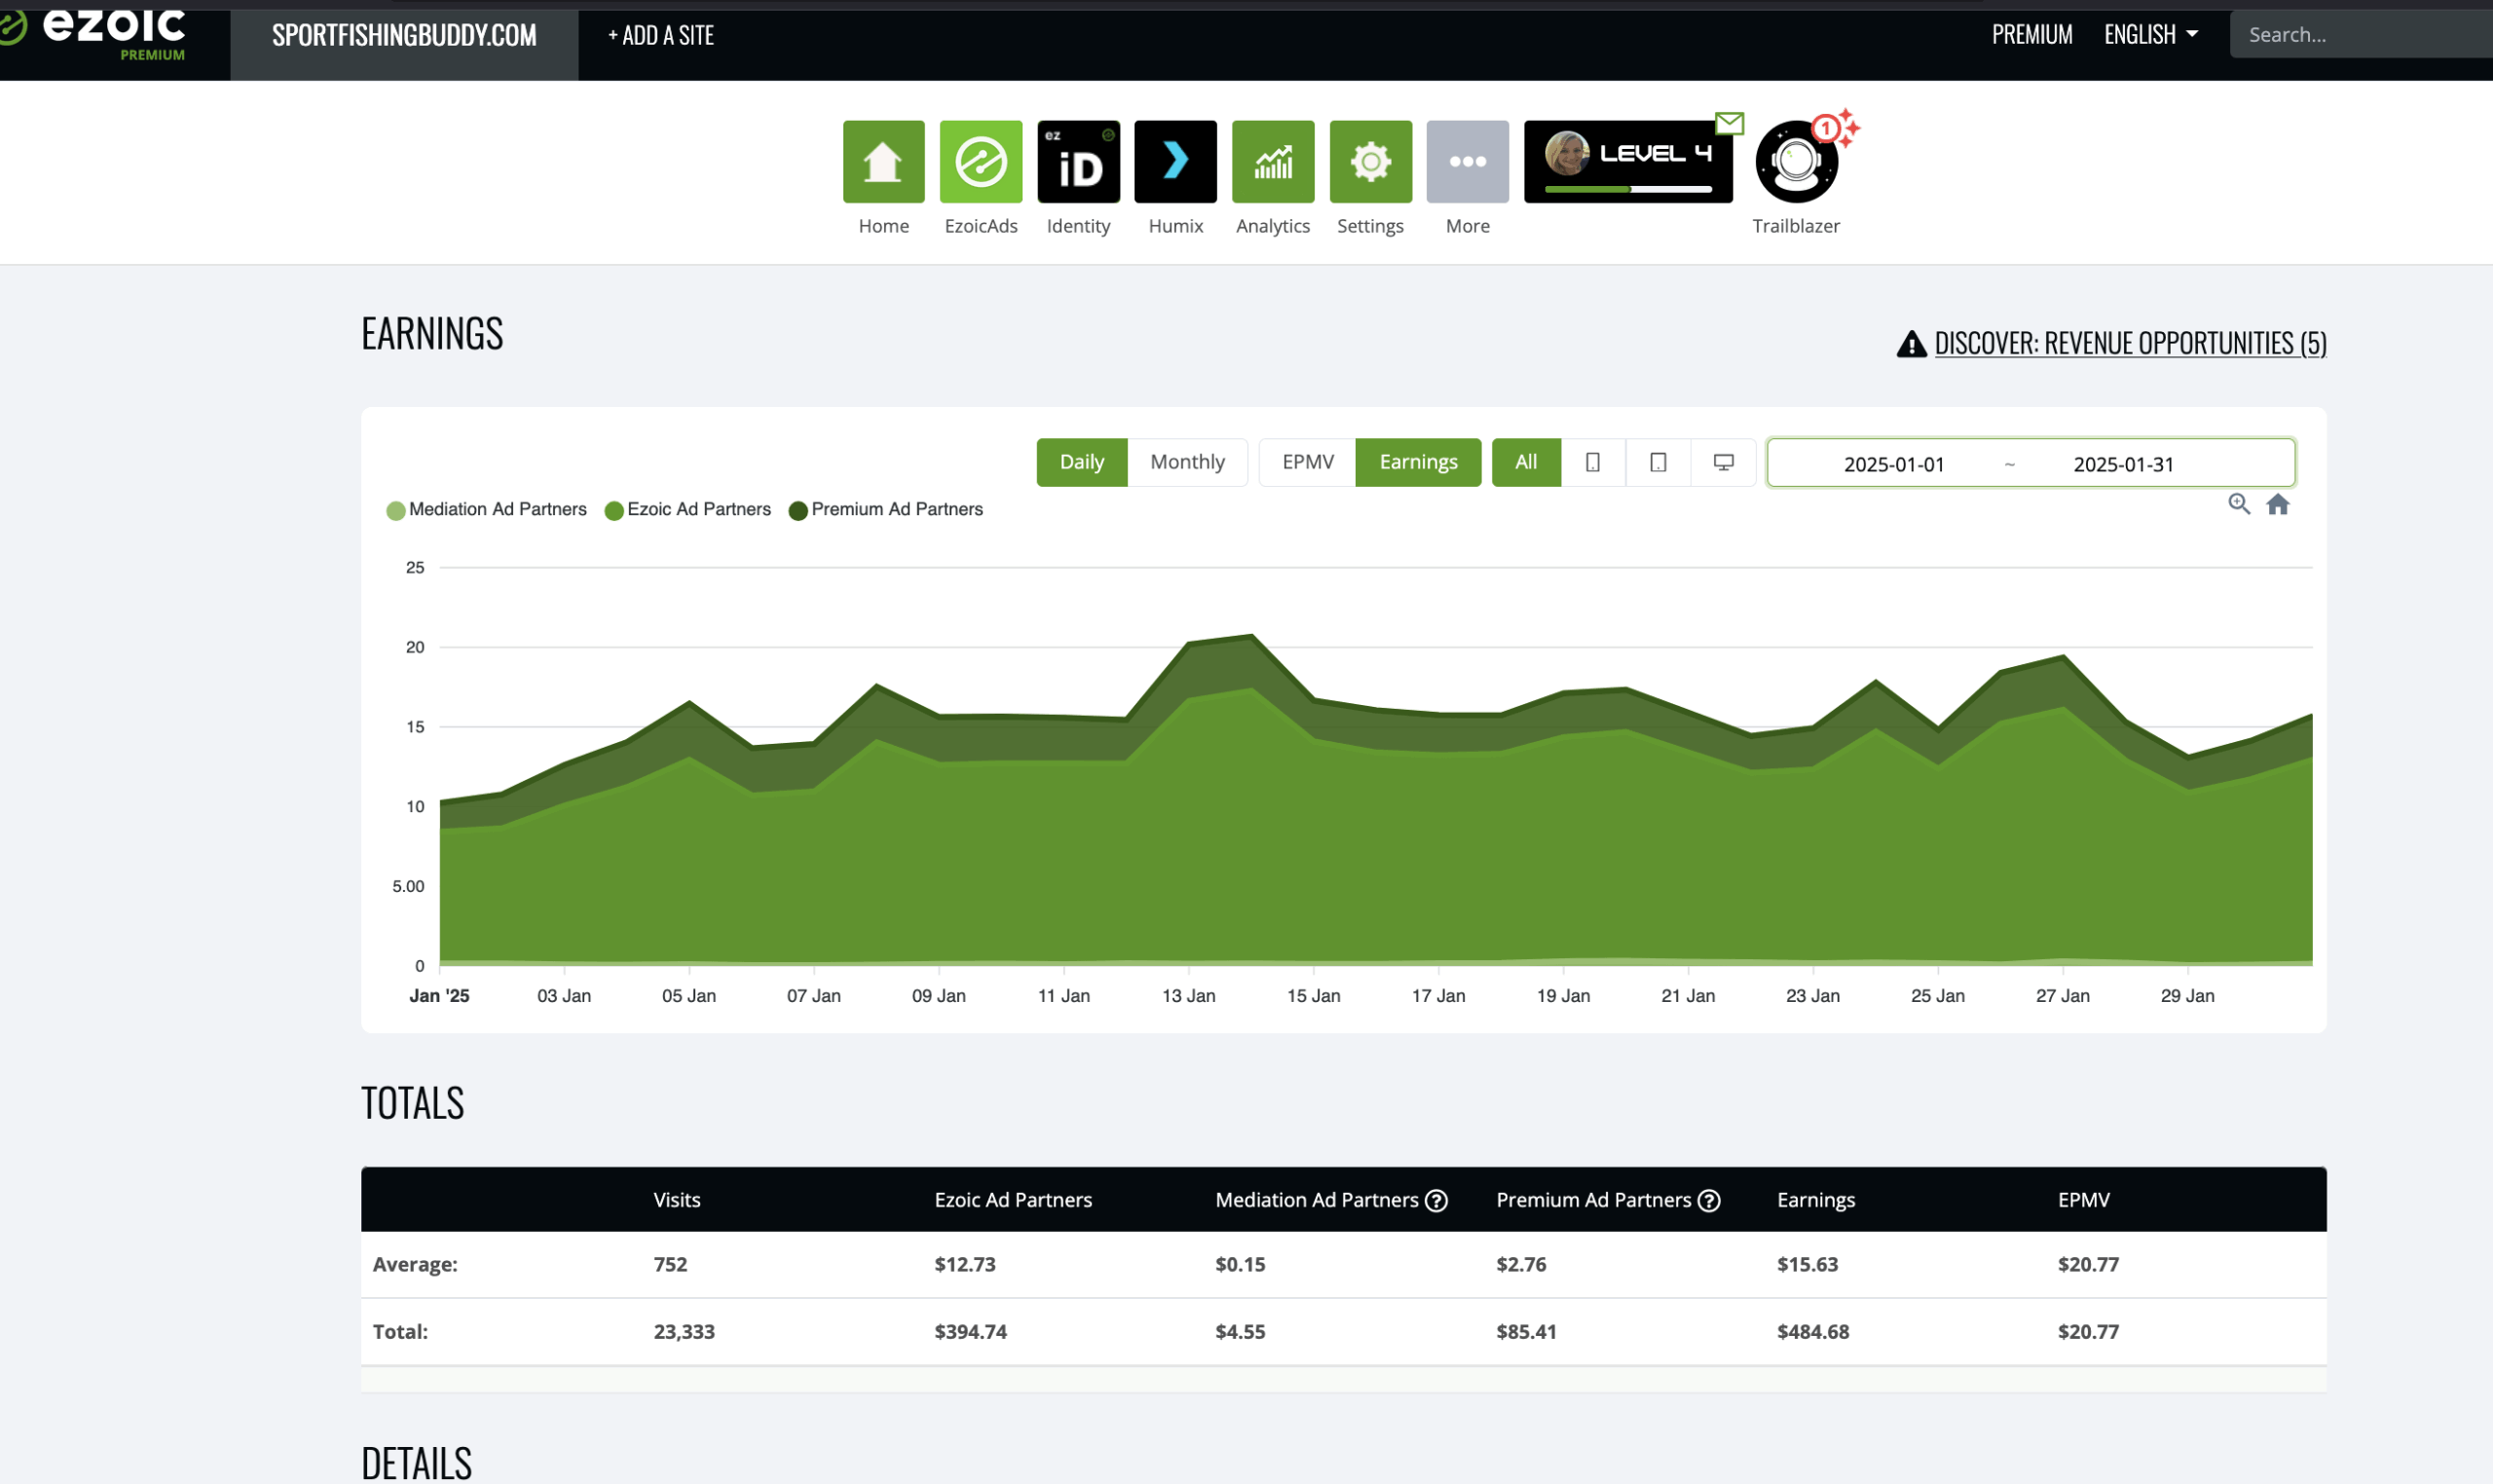Viewport: 2493px width, 1484px height.
Task: Open the Identity iD icon
Action: (1078, 161)
